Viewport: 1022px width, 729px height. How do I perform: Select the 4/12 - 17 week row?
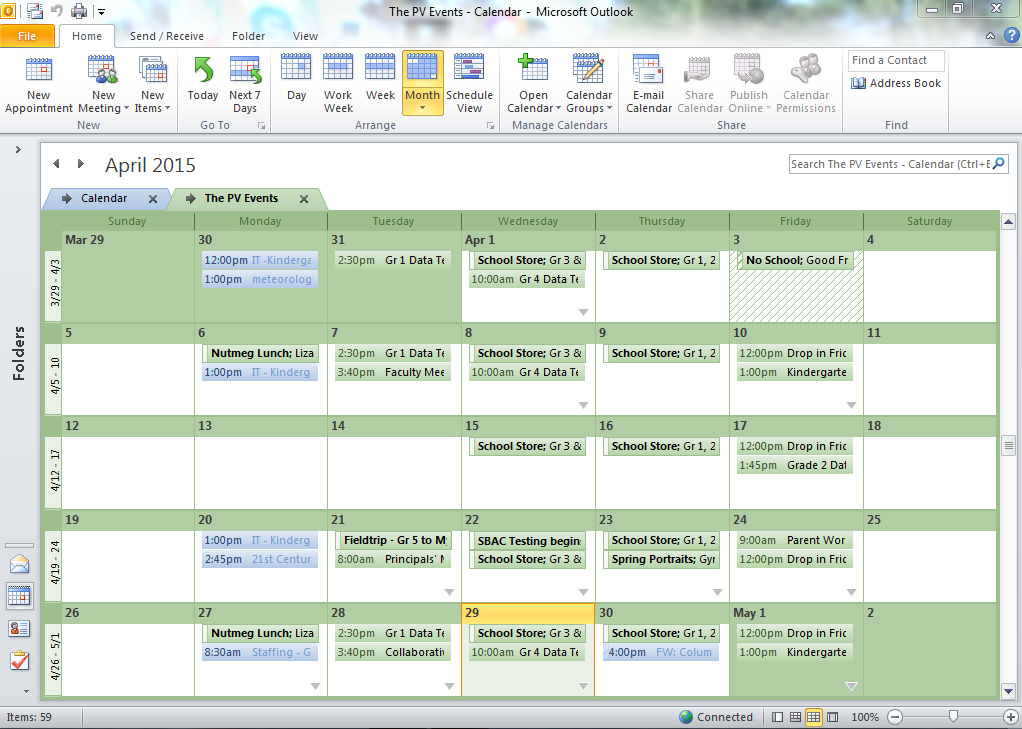click(53, 472)
